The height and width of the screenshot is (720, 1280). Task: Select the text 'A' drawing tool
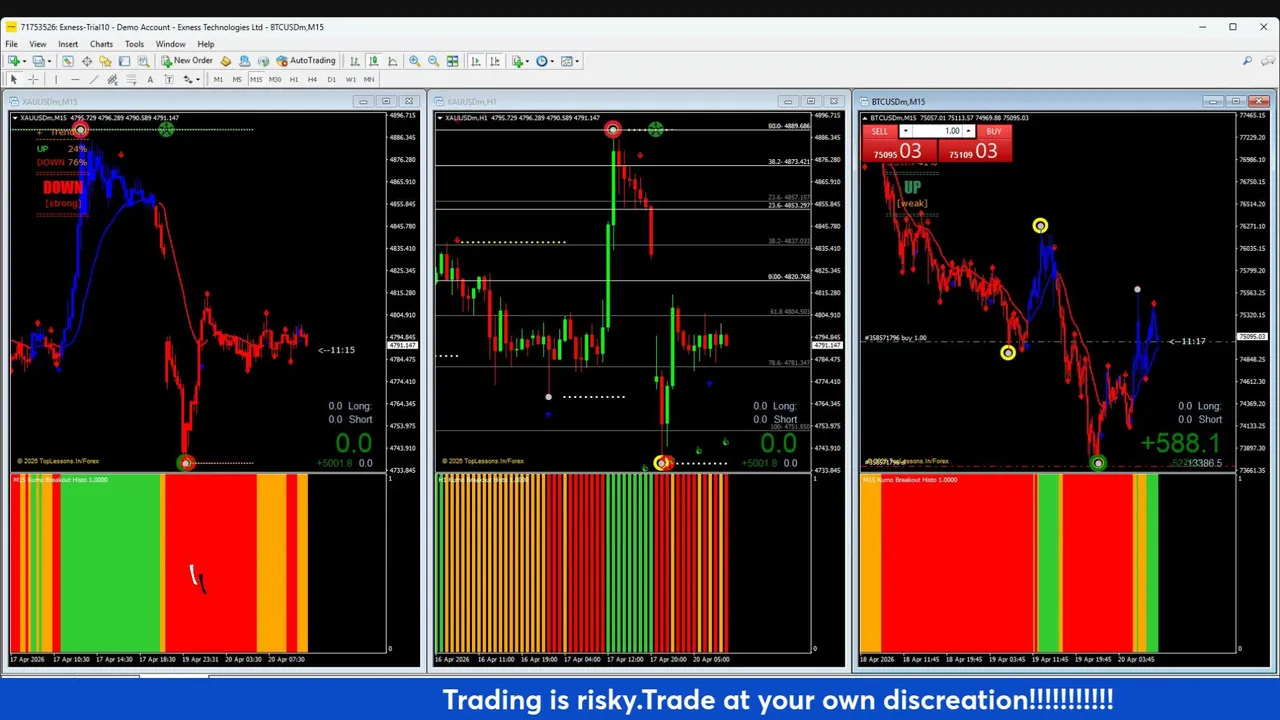150,79
